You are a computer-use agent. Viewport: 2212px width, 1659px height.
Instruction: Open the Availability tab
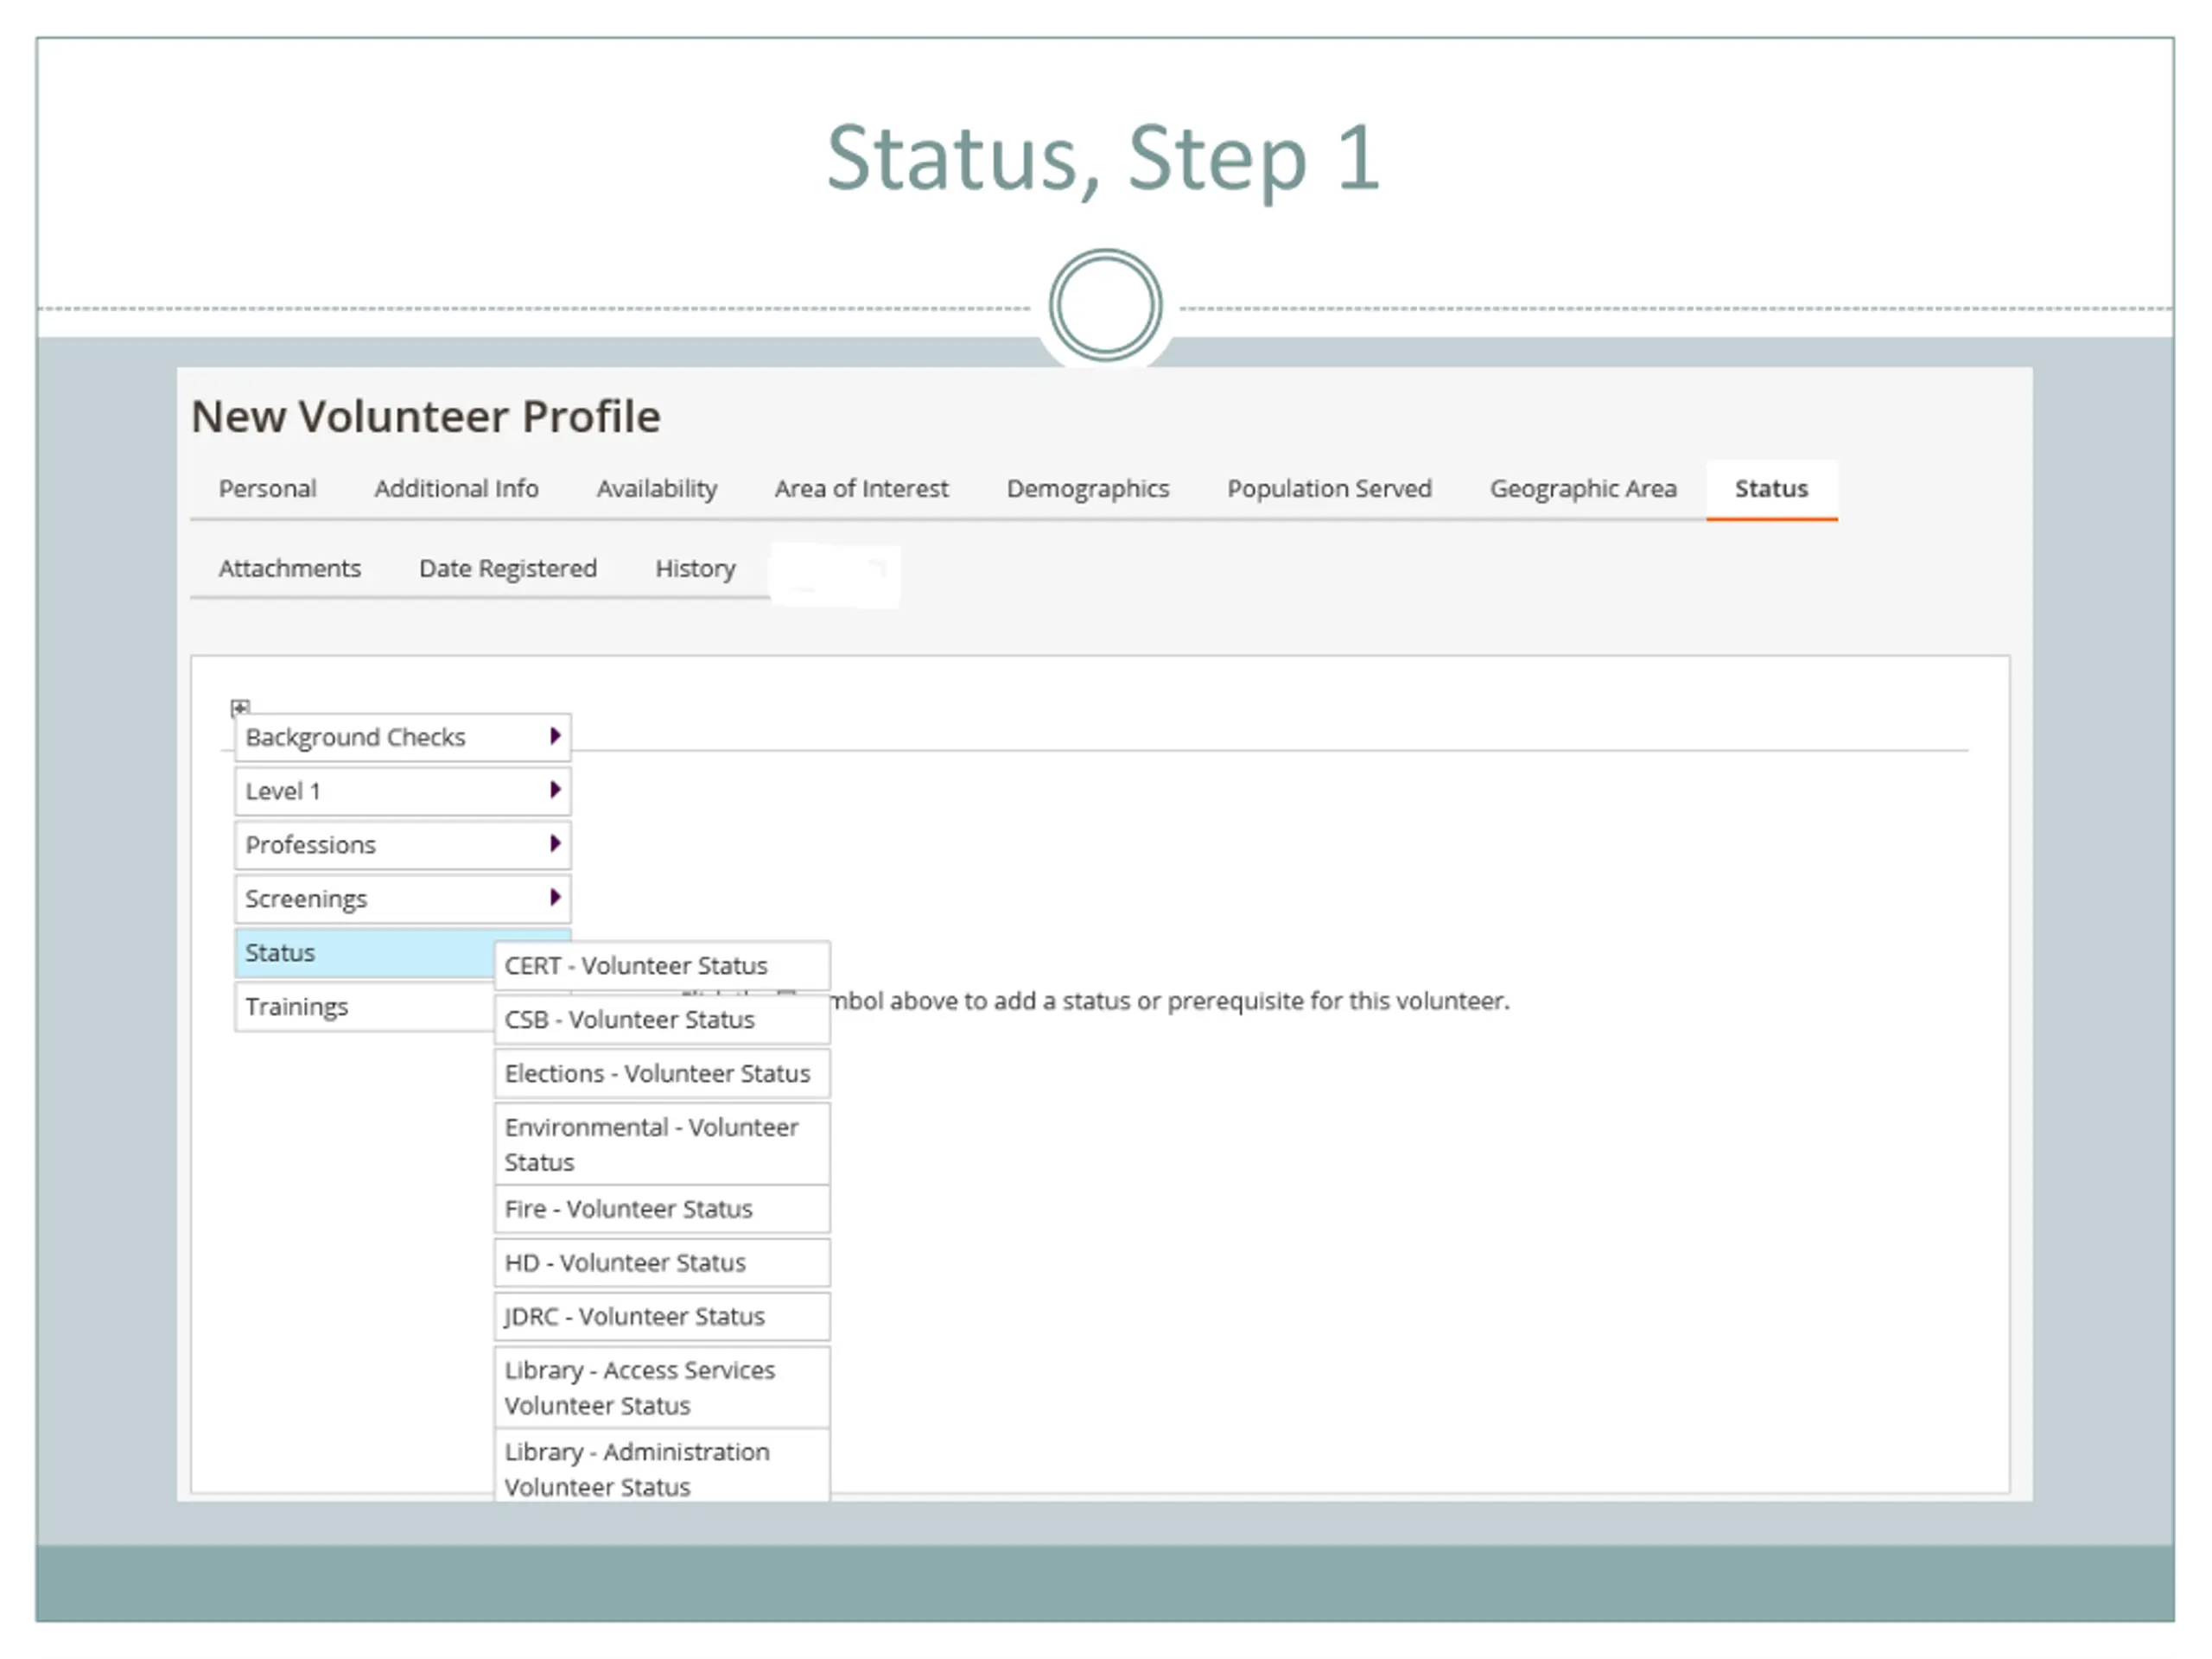tap(656, 489)
